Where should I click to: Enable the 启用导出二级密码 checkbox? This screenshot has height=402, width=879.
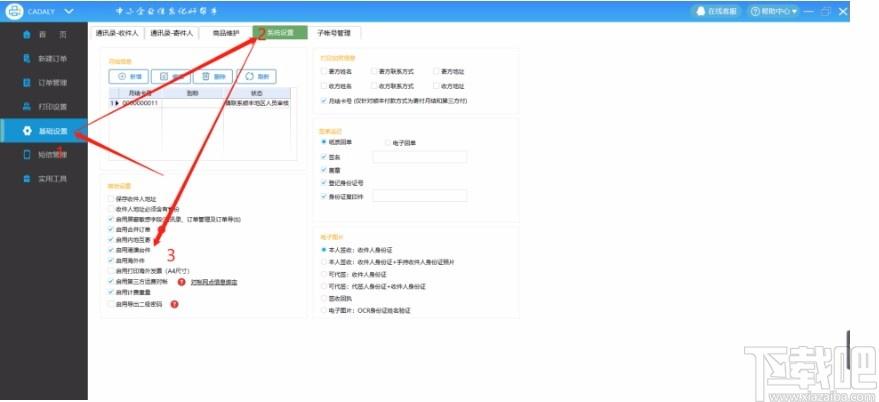click(111, 304)
